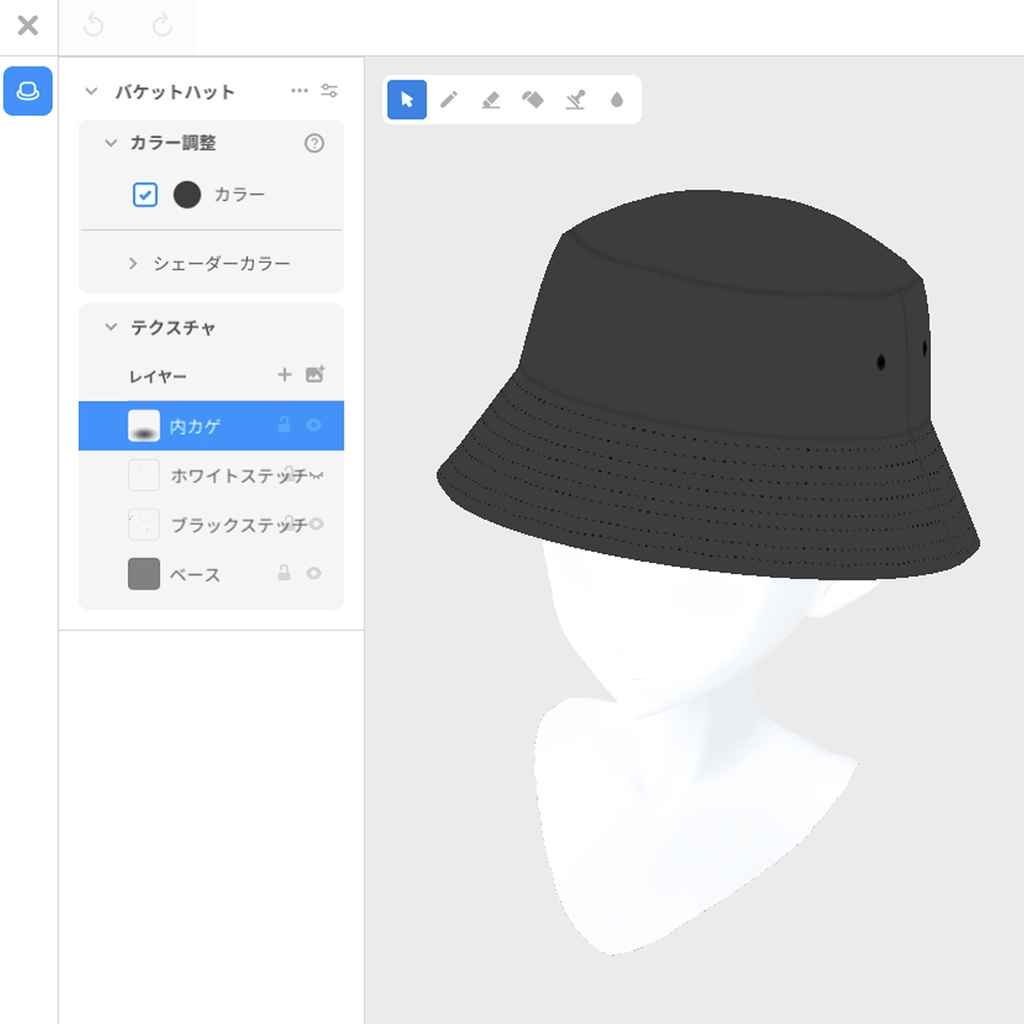Click the バケットハット title text
This screenshot has width=1024, height=1024.
tap(174, 91)
